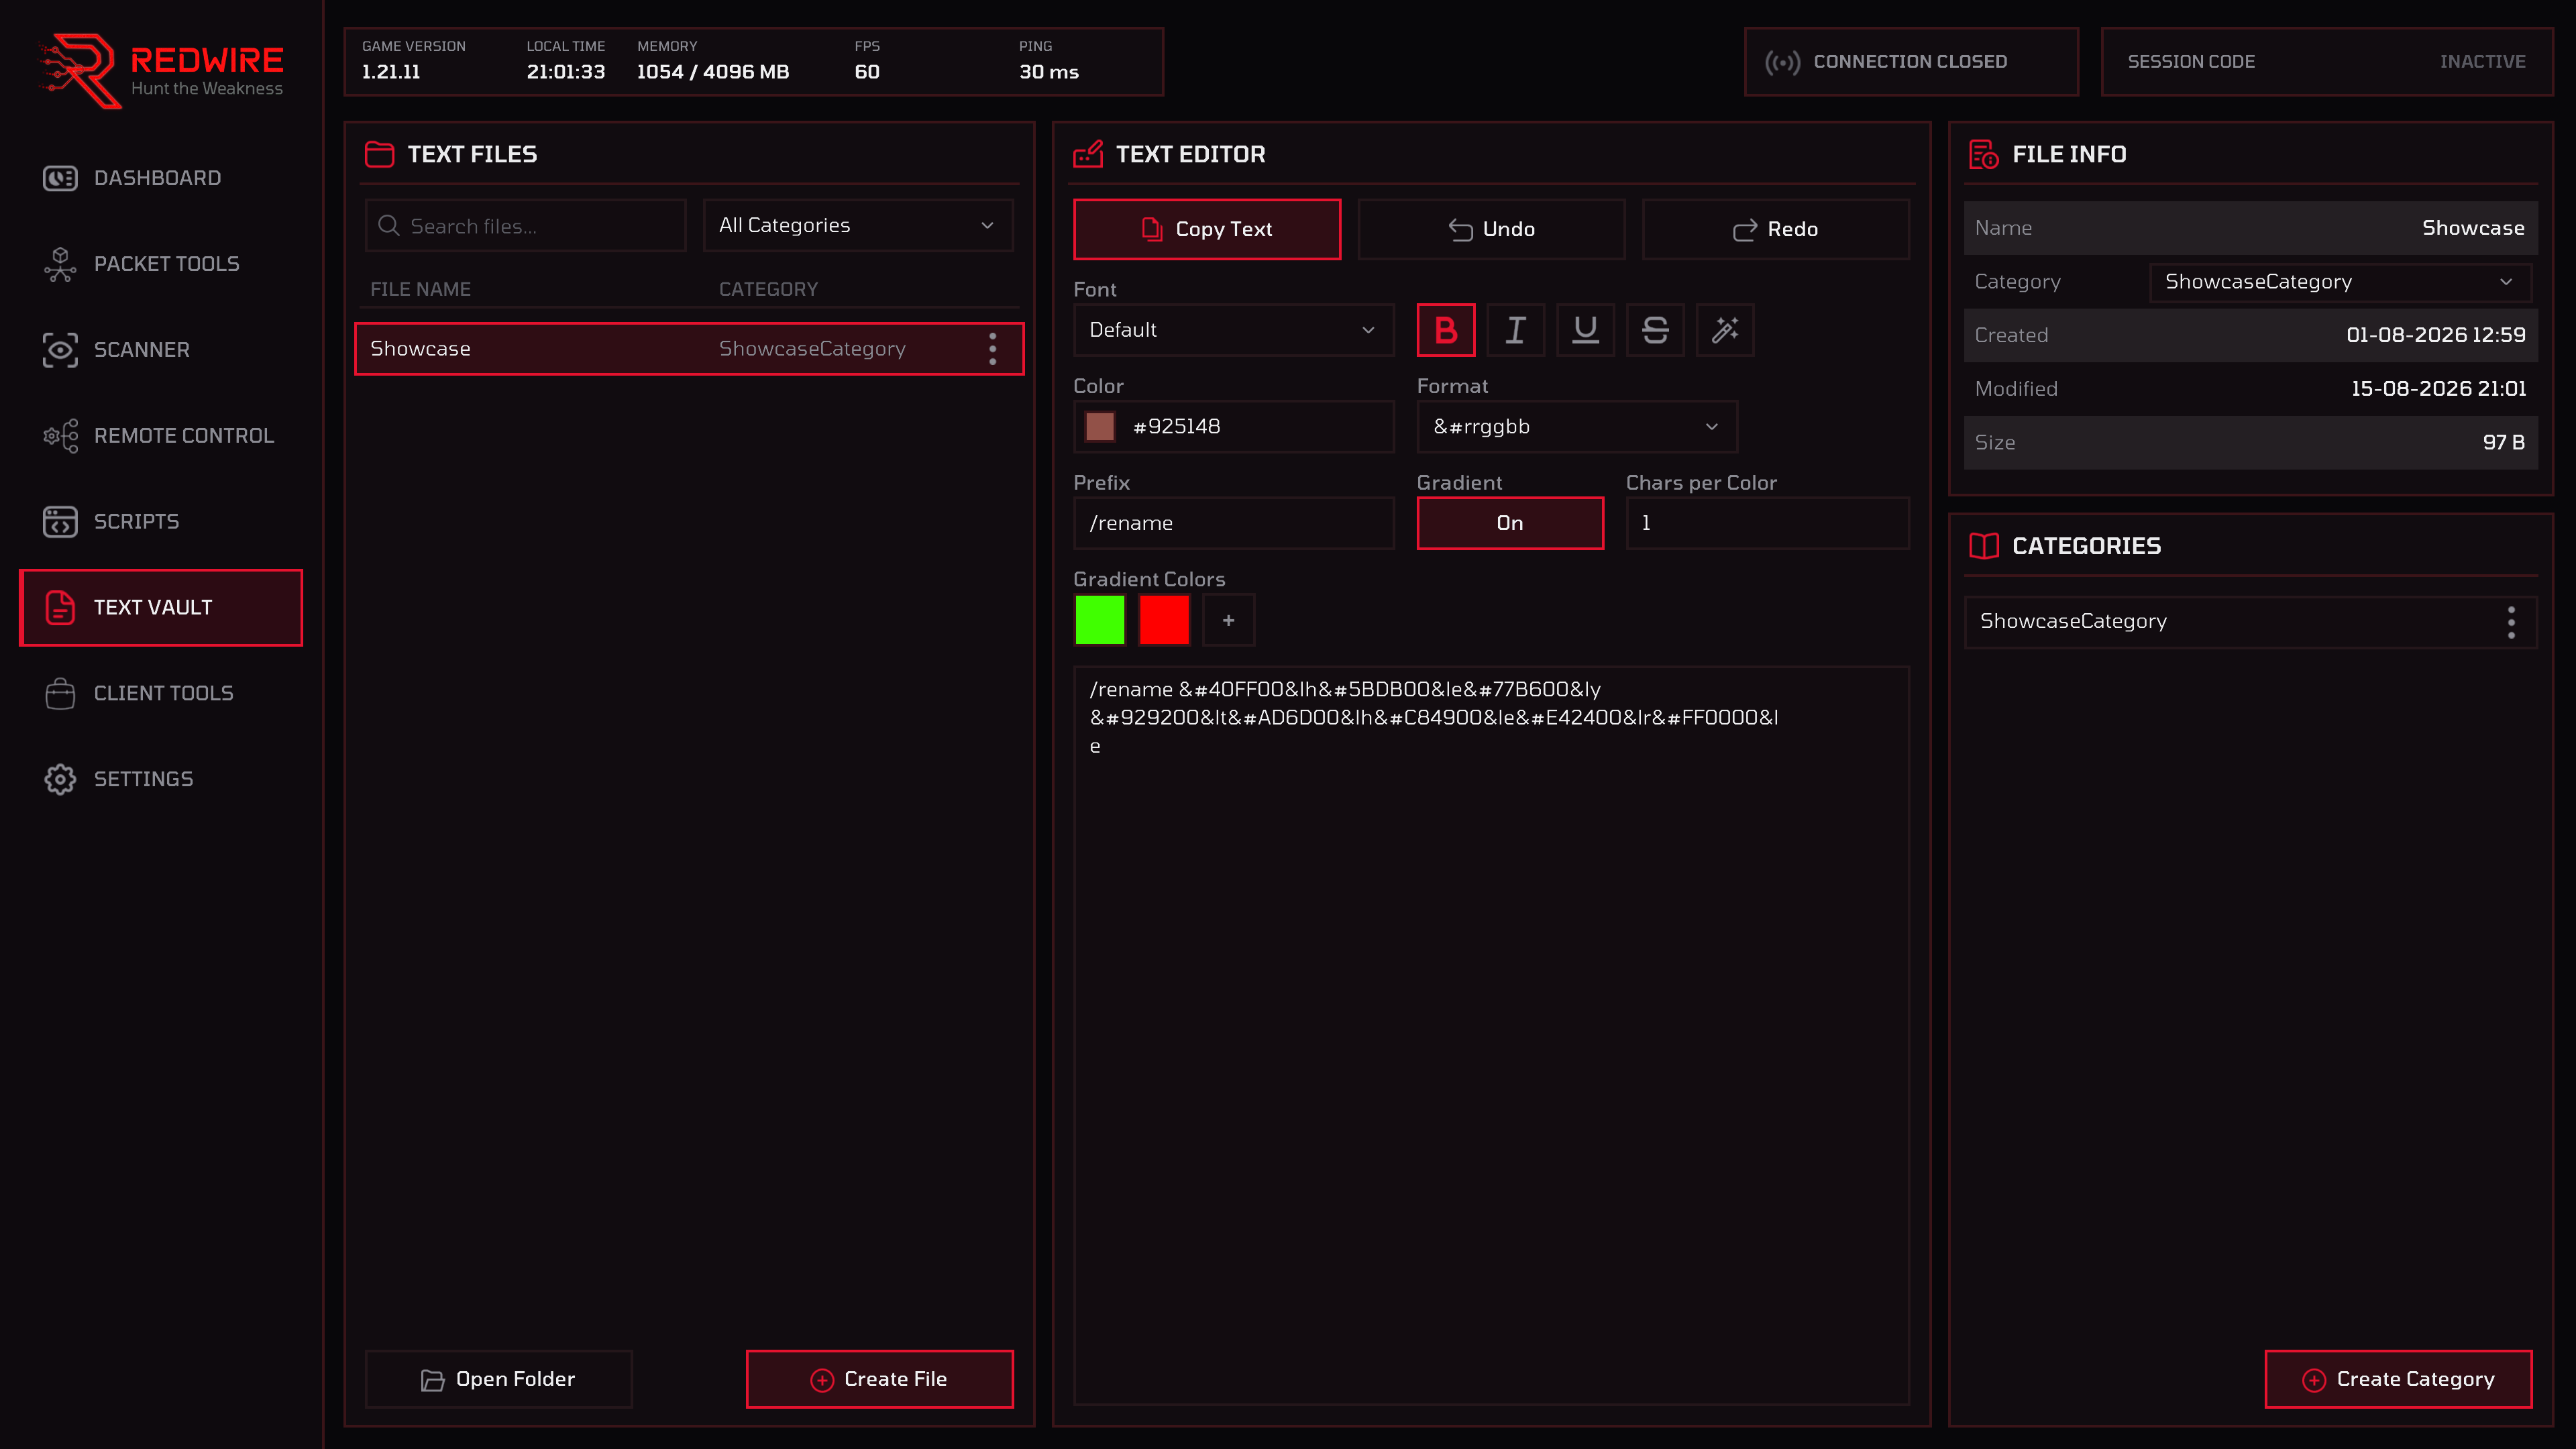Click the Size value 97 B
The image size is (2576, 1449).
click(2503, 443)
